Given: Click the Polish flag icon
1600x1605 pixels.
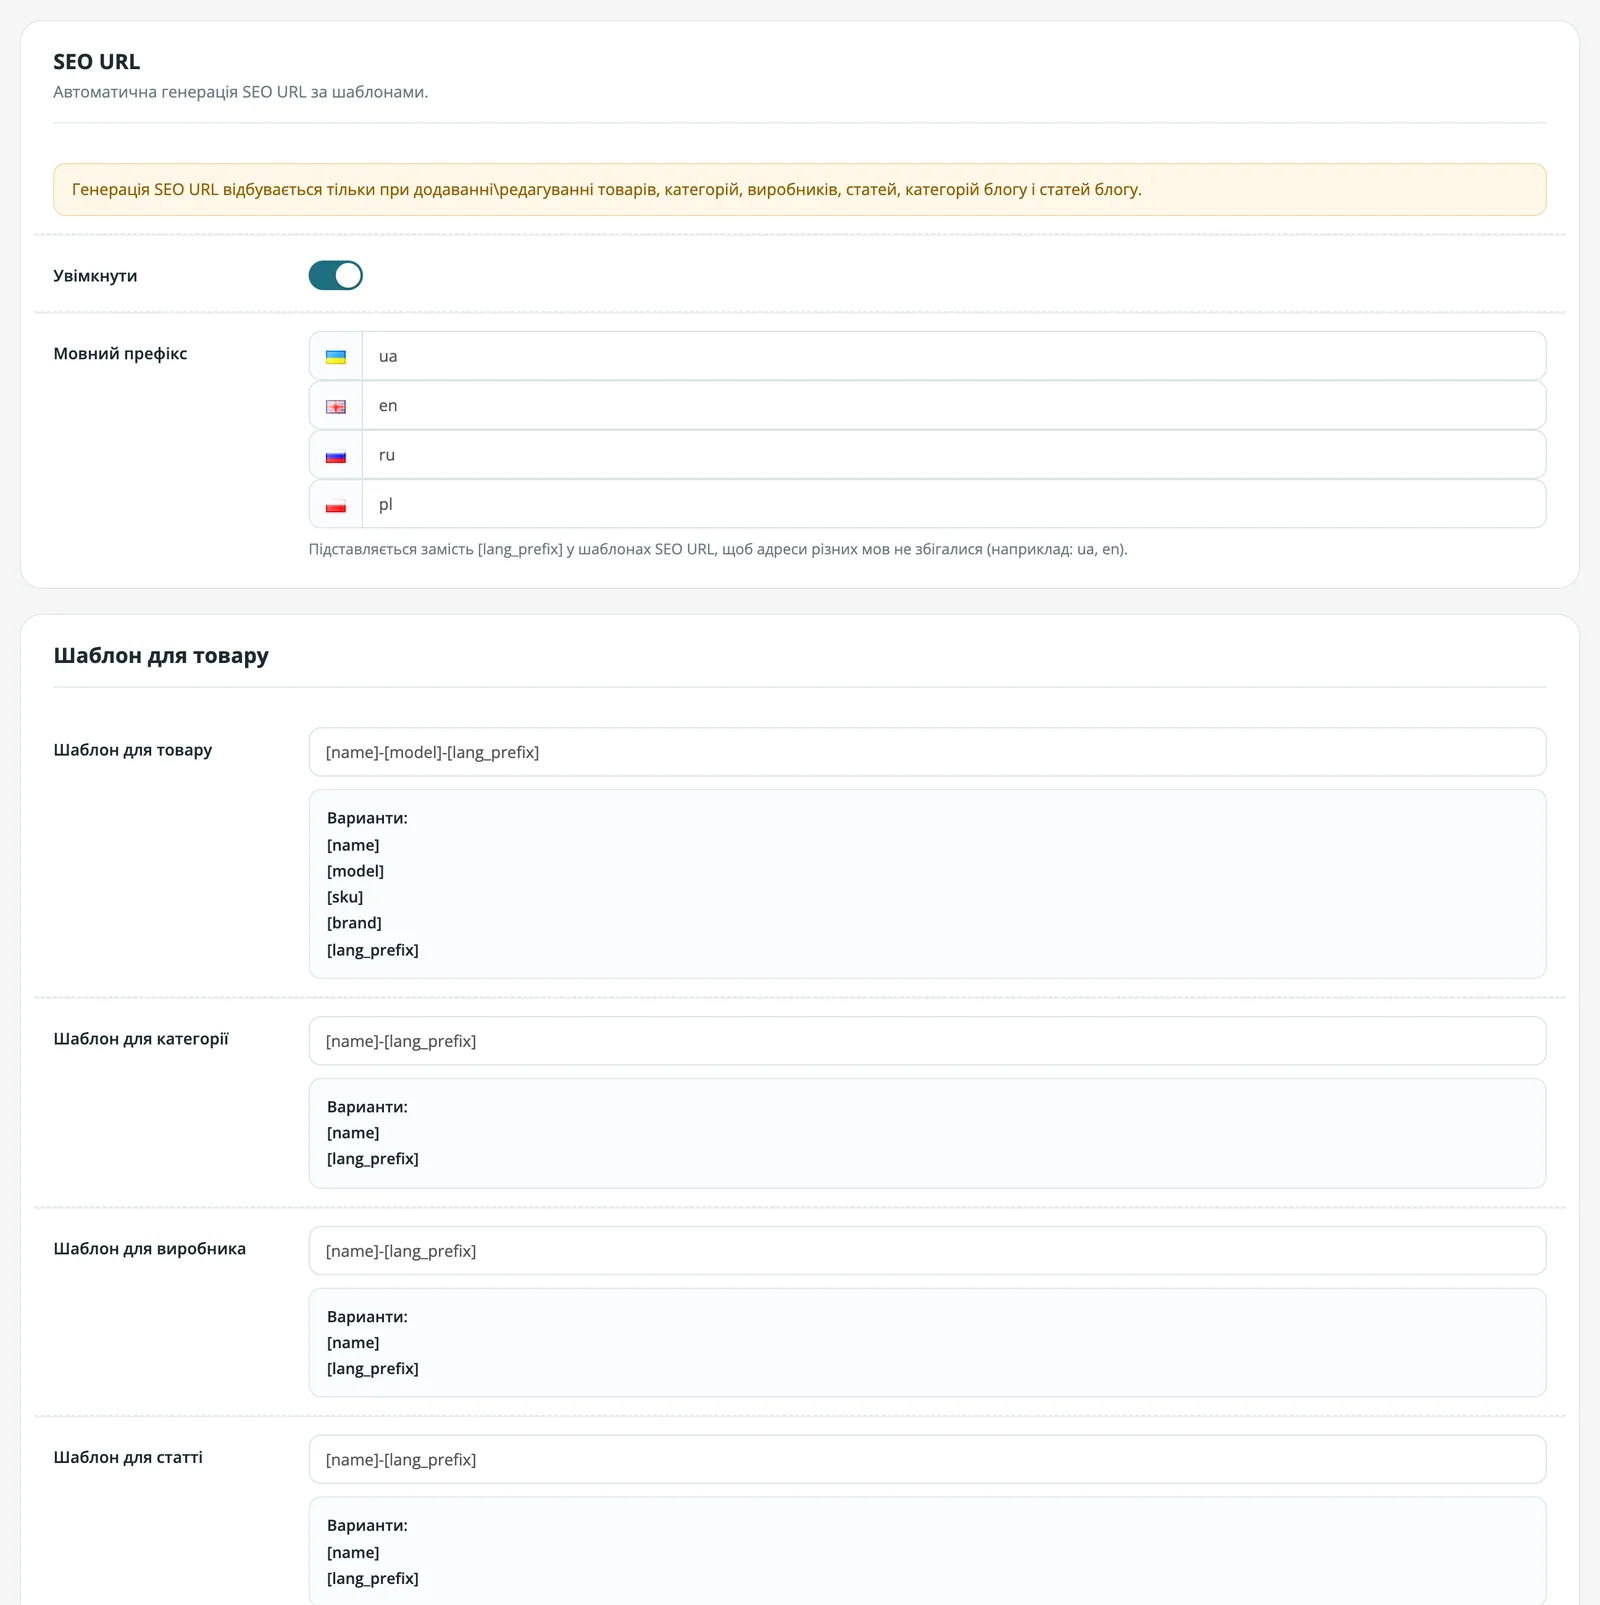Looking at the screenshot, I should tap(336, 506).
